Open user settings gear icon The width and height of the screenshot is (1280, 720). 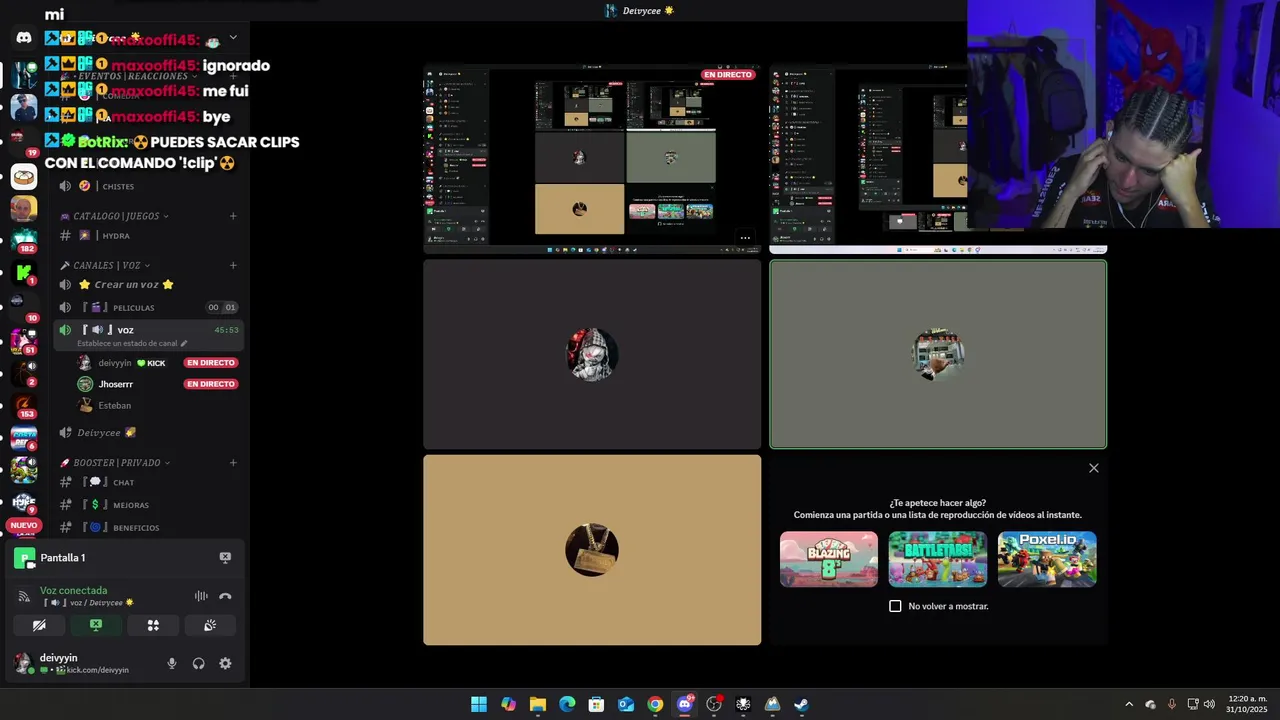[225, 663]
